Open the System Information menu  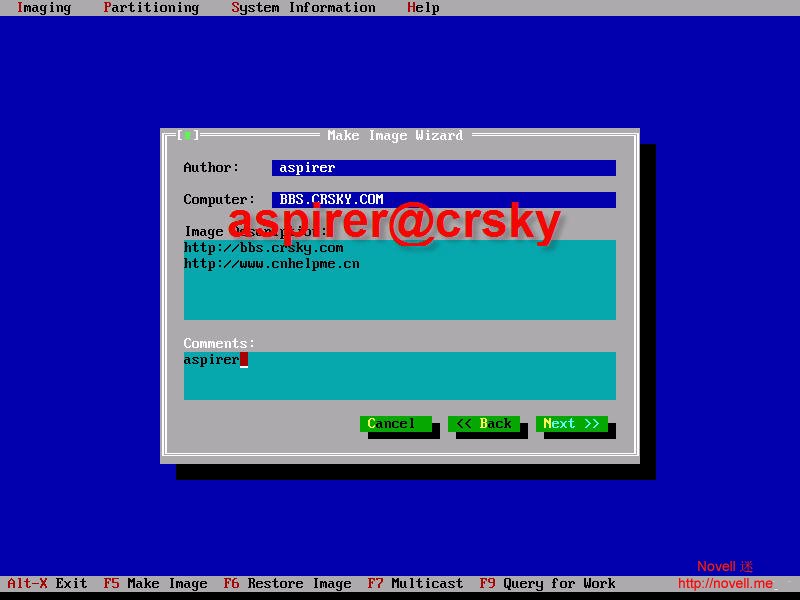click(303, 8)
